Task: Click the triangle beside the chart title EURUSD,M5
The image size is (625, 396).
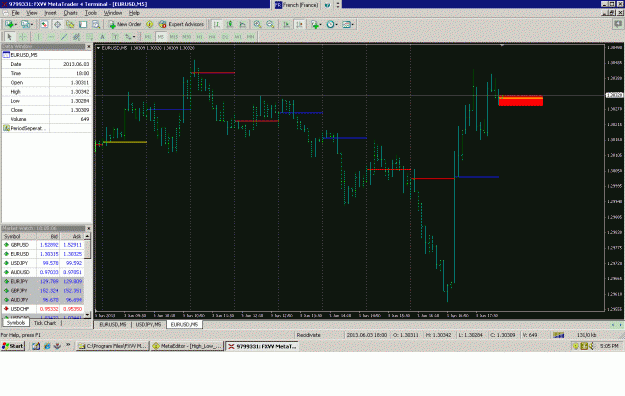Action: click(x=98, y=48)
